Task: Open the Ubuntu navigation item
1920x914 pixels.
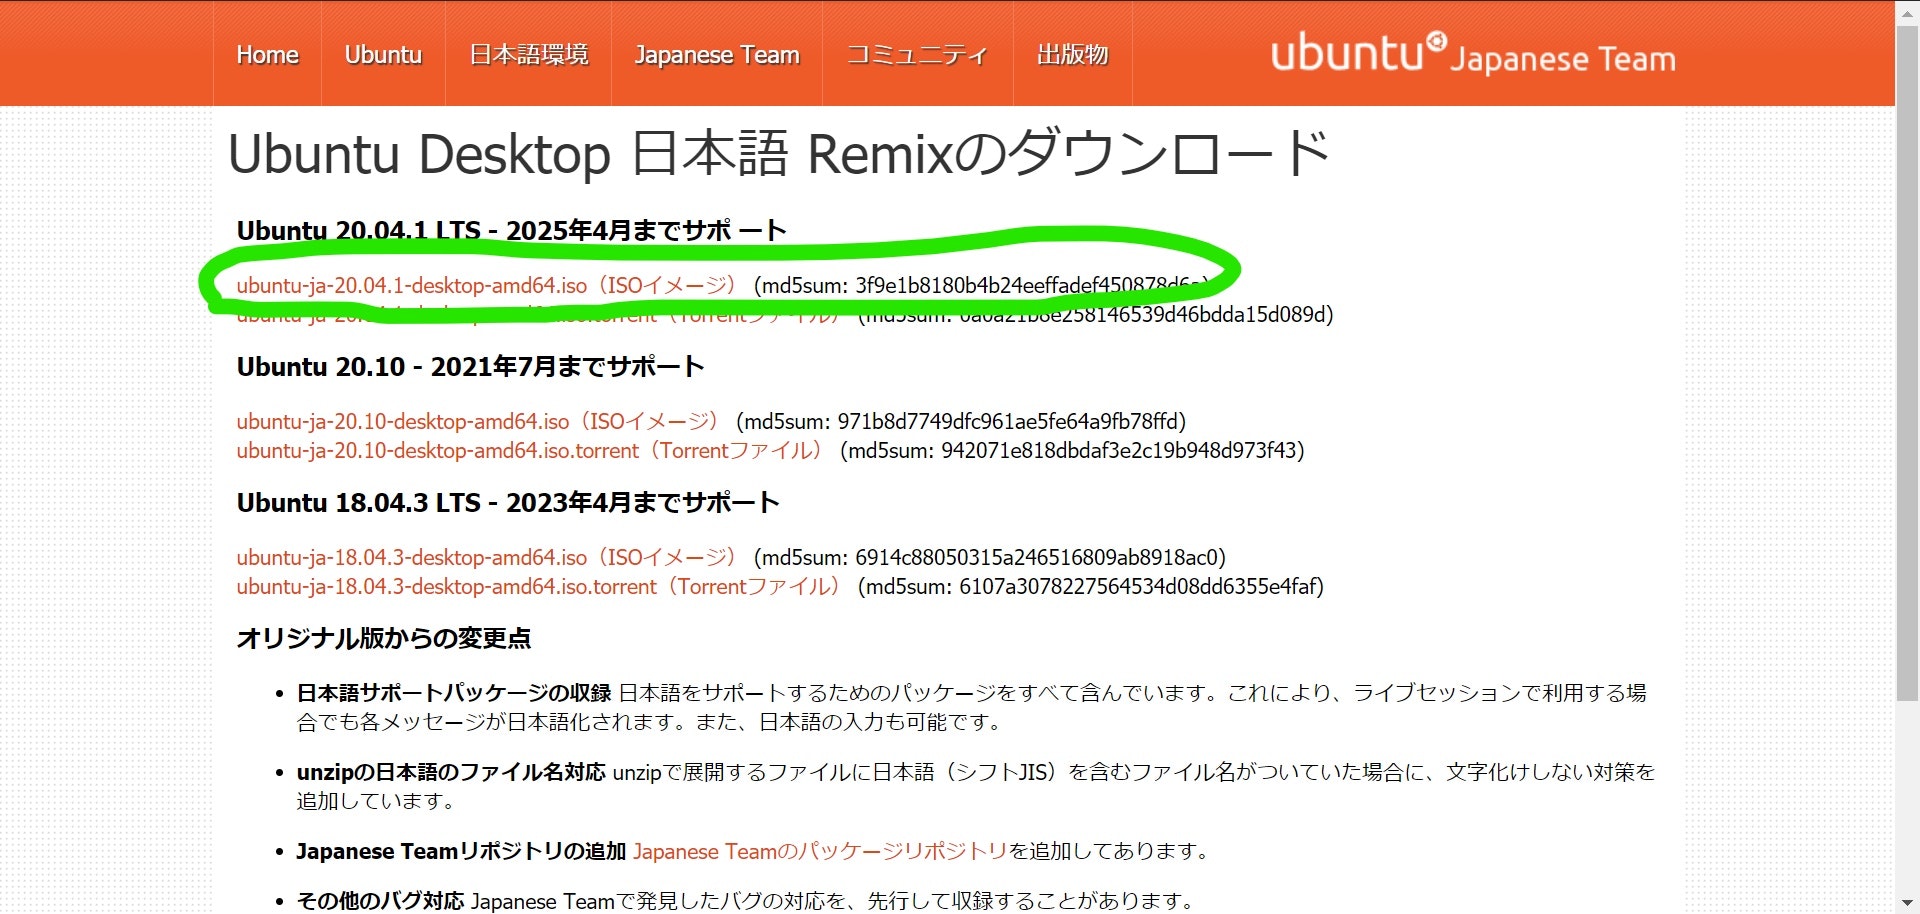Action: pos(383,54)
